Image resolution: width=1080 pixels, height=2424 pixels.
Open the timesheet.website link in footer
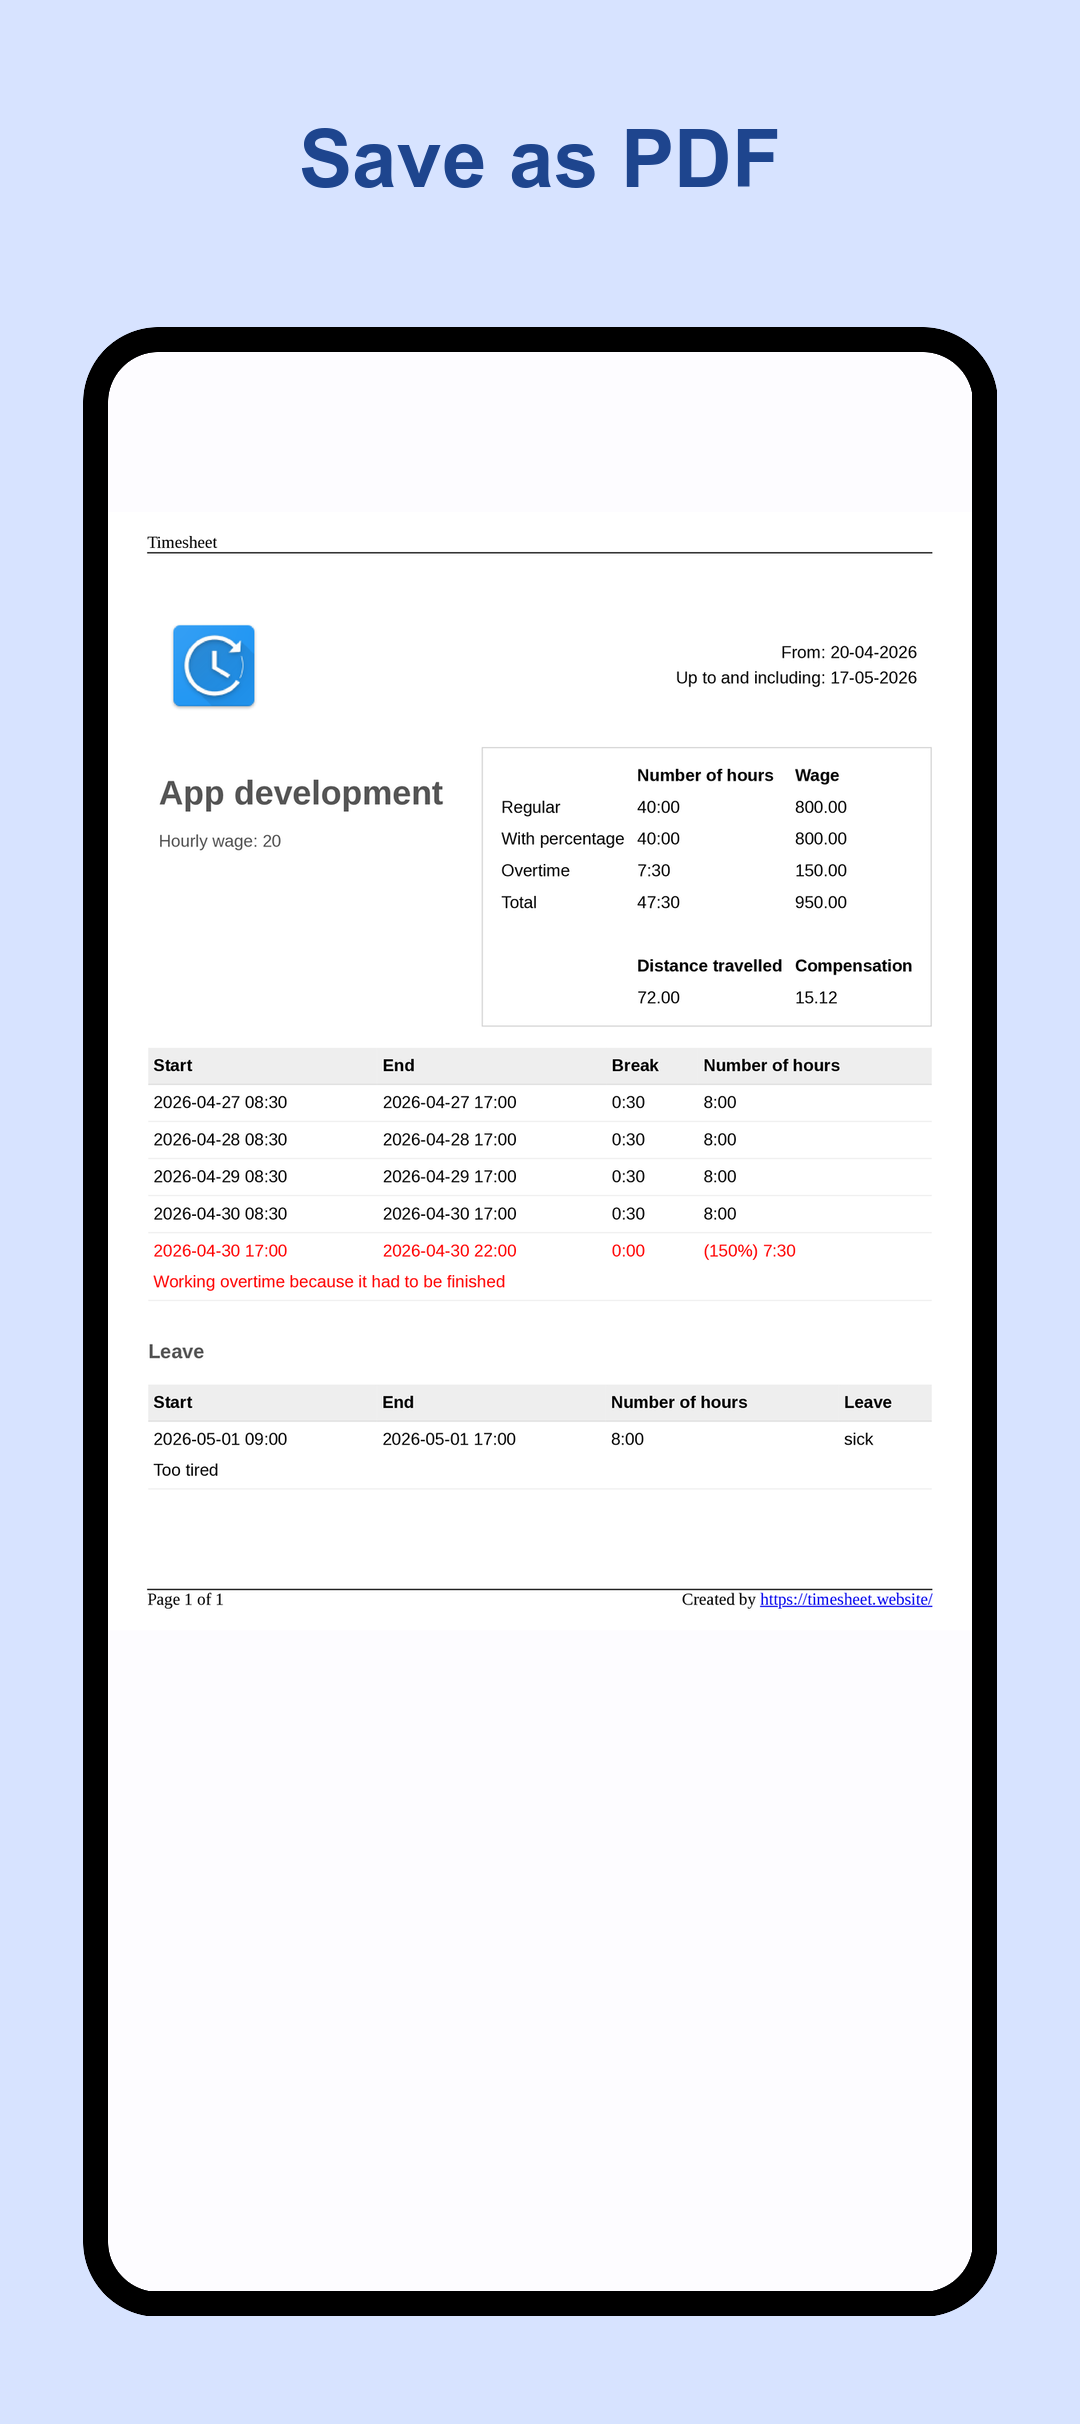[x=846, y=1600]
